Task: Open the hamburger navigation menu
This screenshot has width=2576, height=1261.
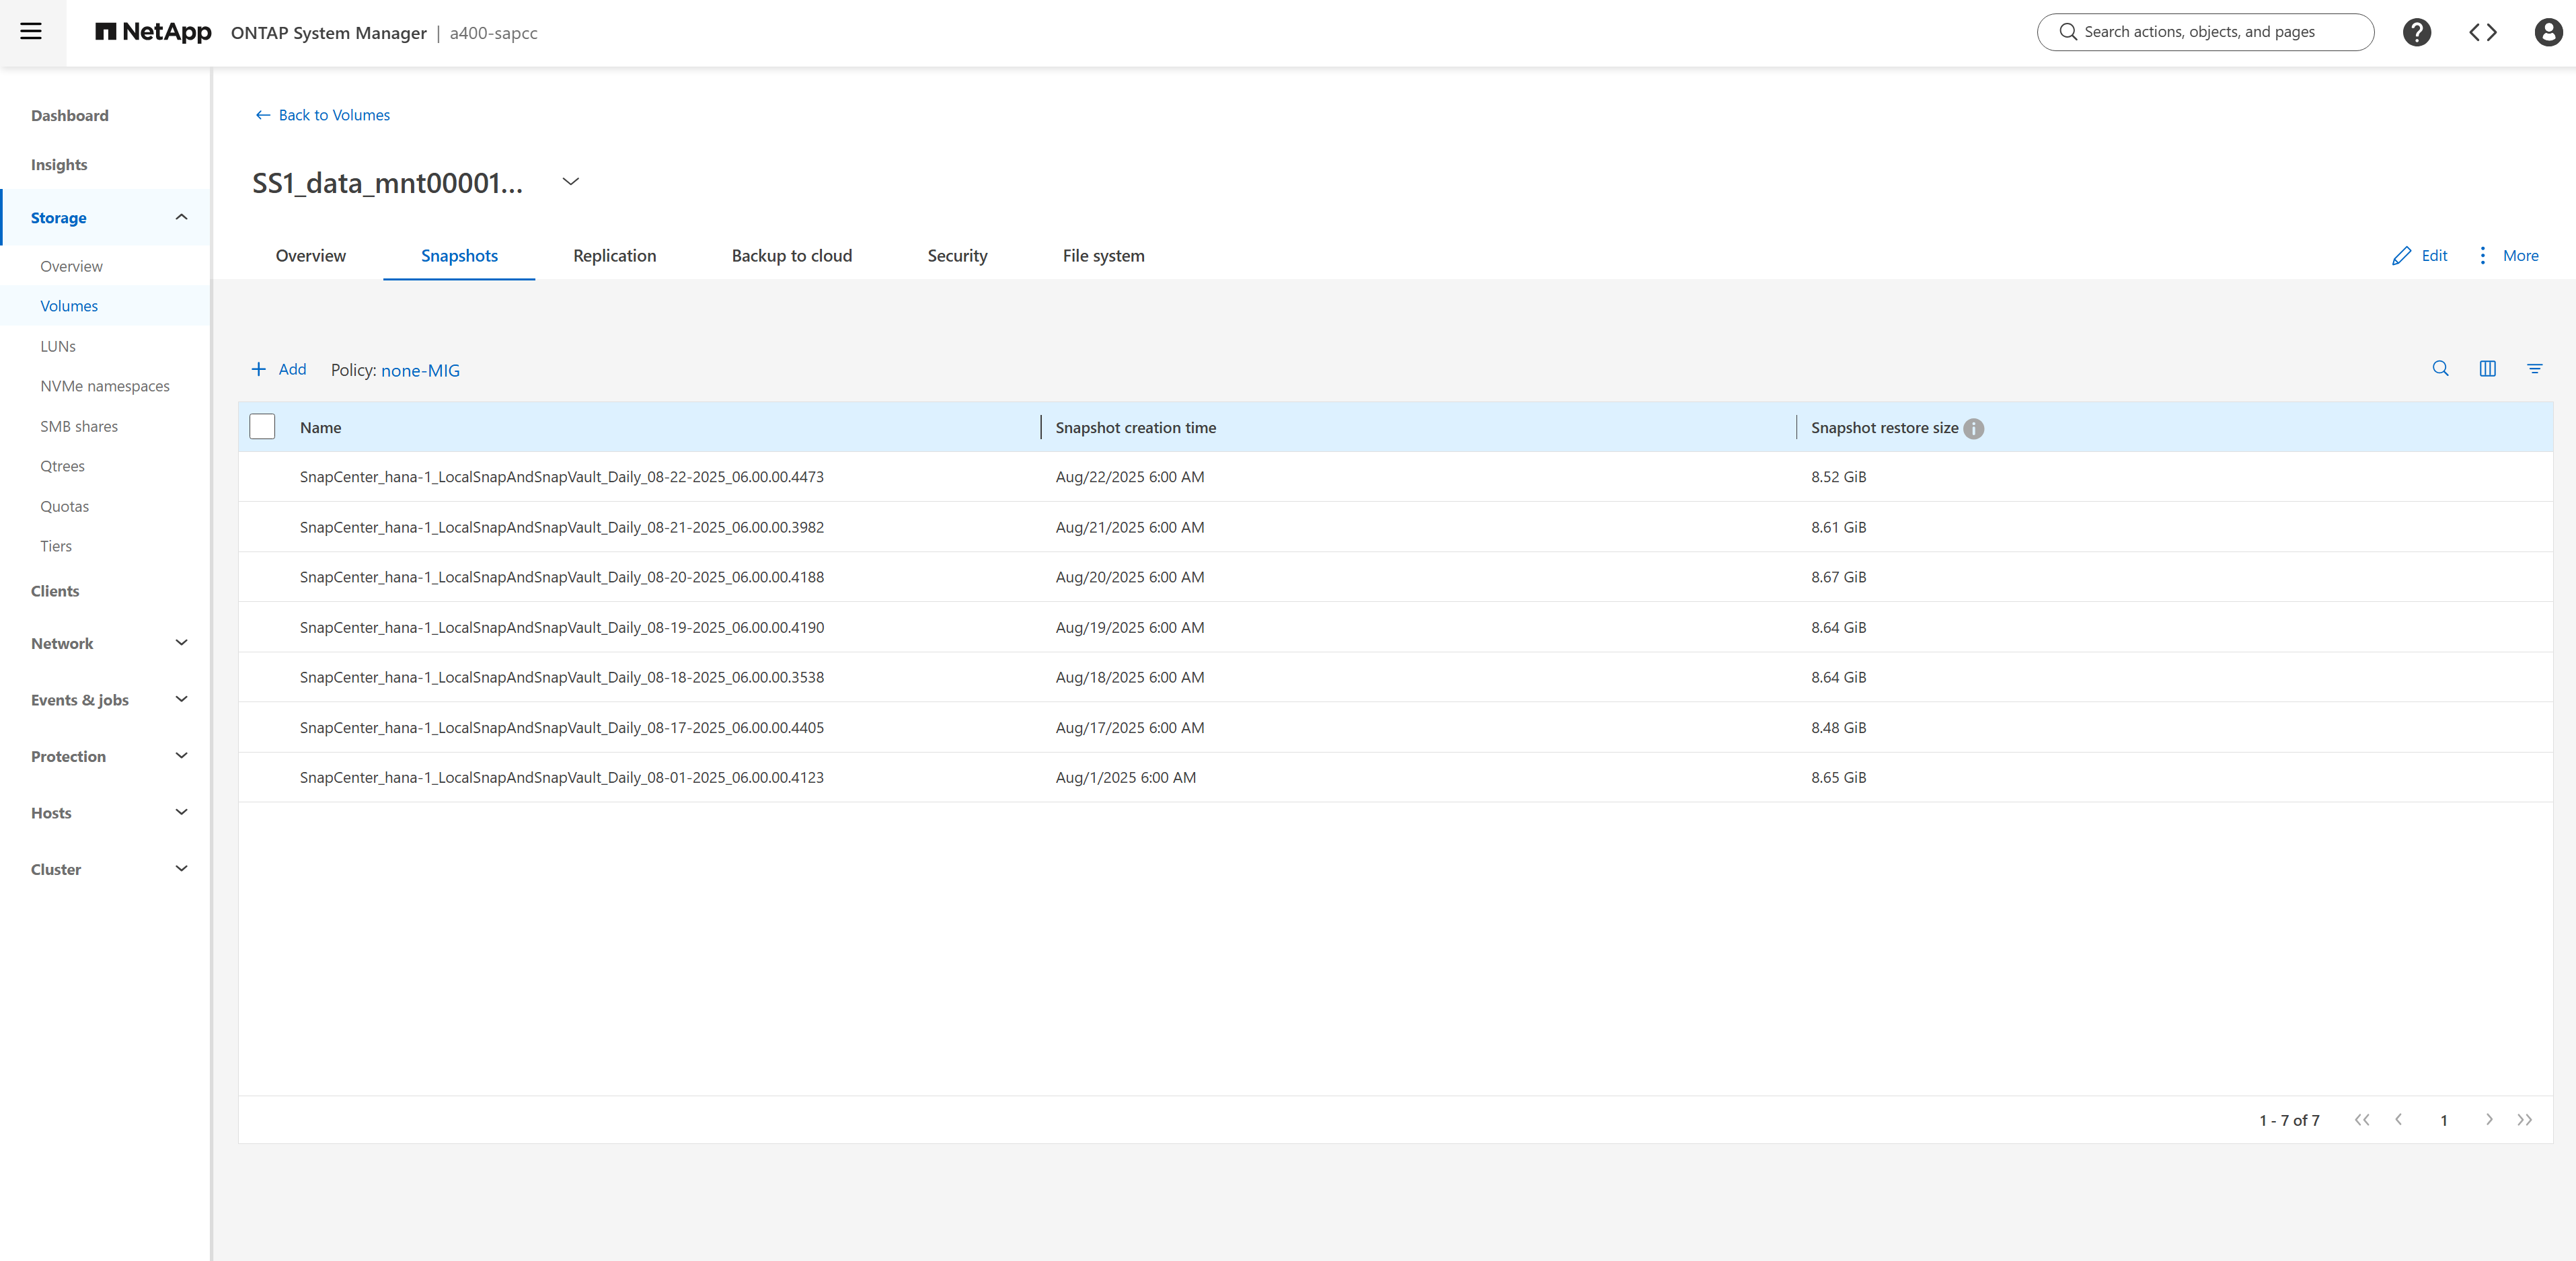Action: pos(31,32)
